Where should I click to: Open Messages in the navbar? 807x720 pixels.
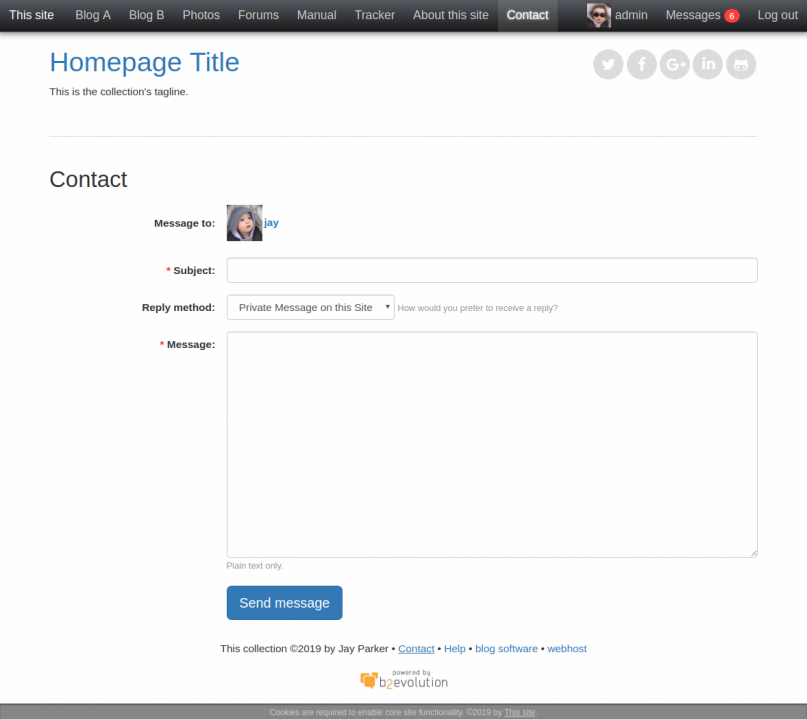point(693,15)
